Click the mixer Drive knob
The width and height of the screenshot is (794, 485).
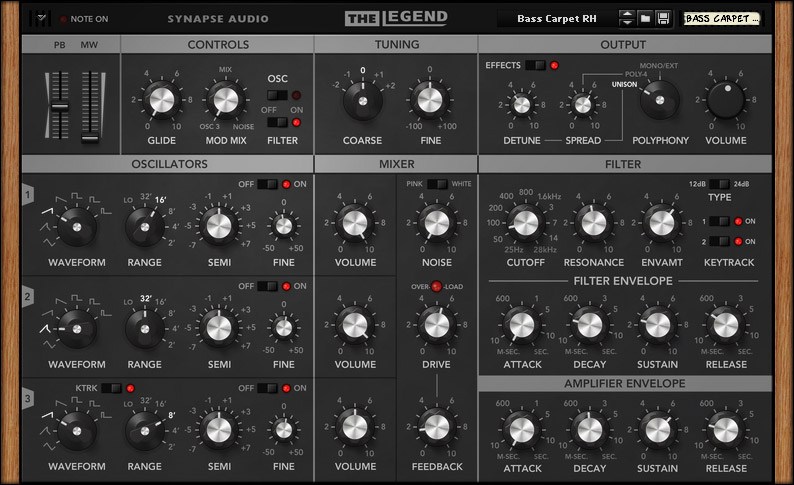tap(436, 323)
